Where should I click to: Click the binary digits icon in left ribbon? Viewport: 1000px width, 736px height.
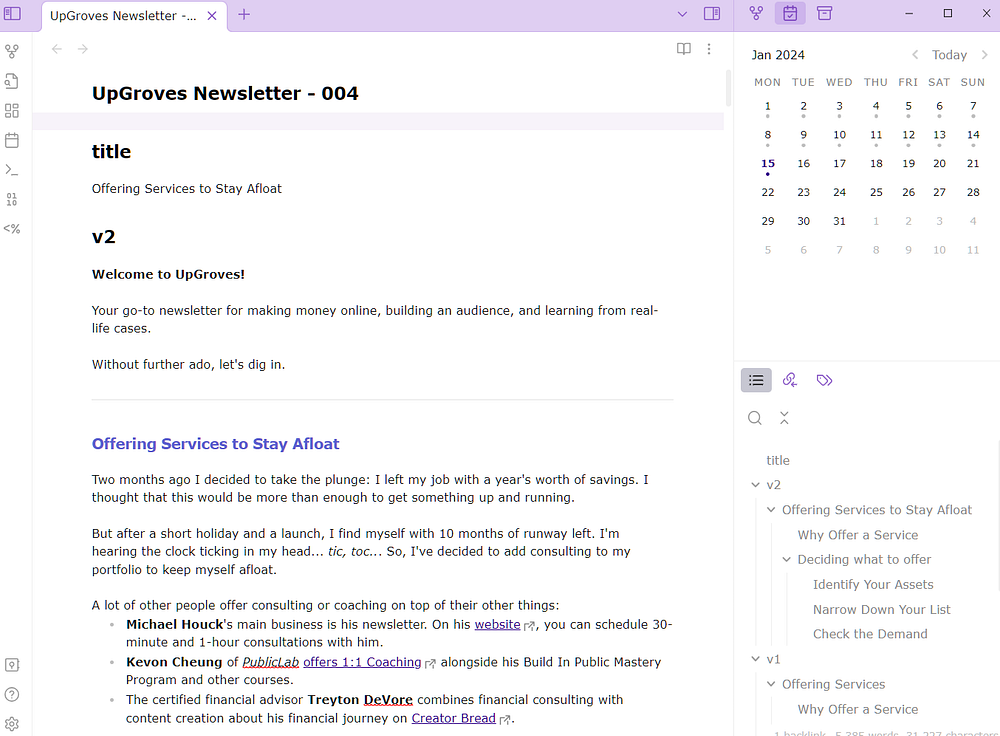(x=12, y=200)
